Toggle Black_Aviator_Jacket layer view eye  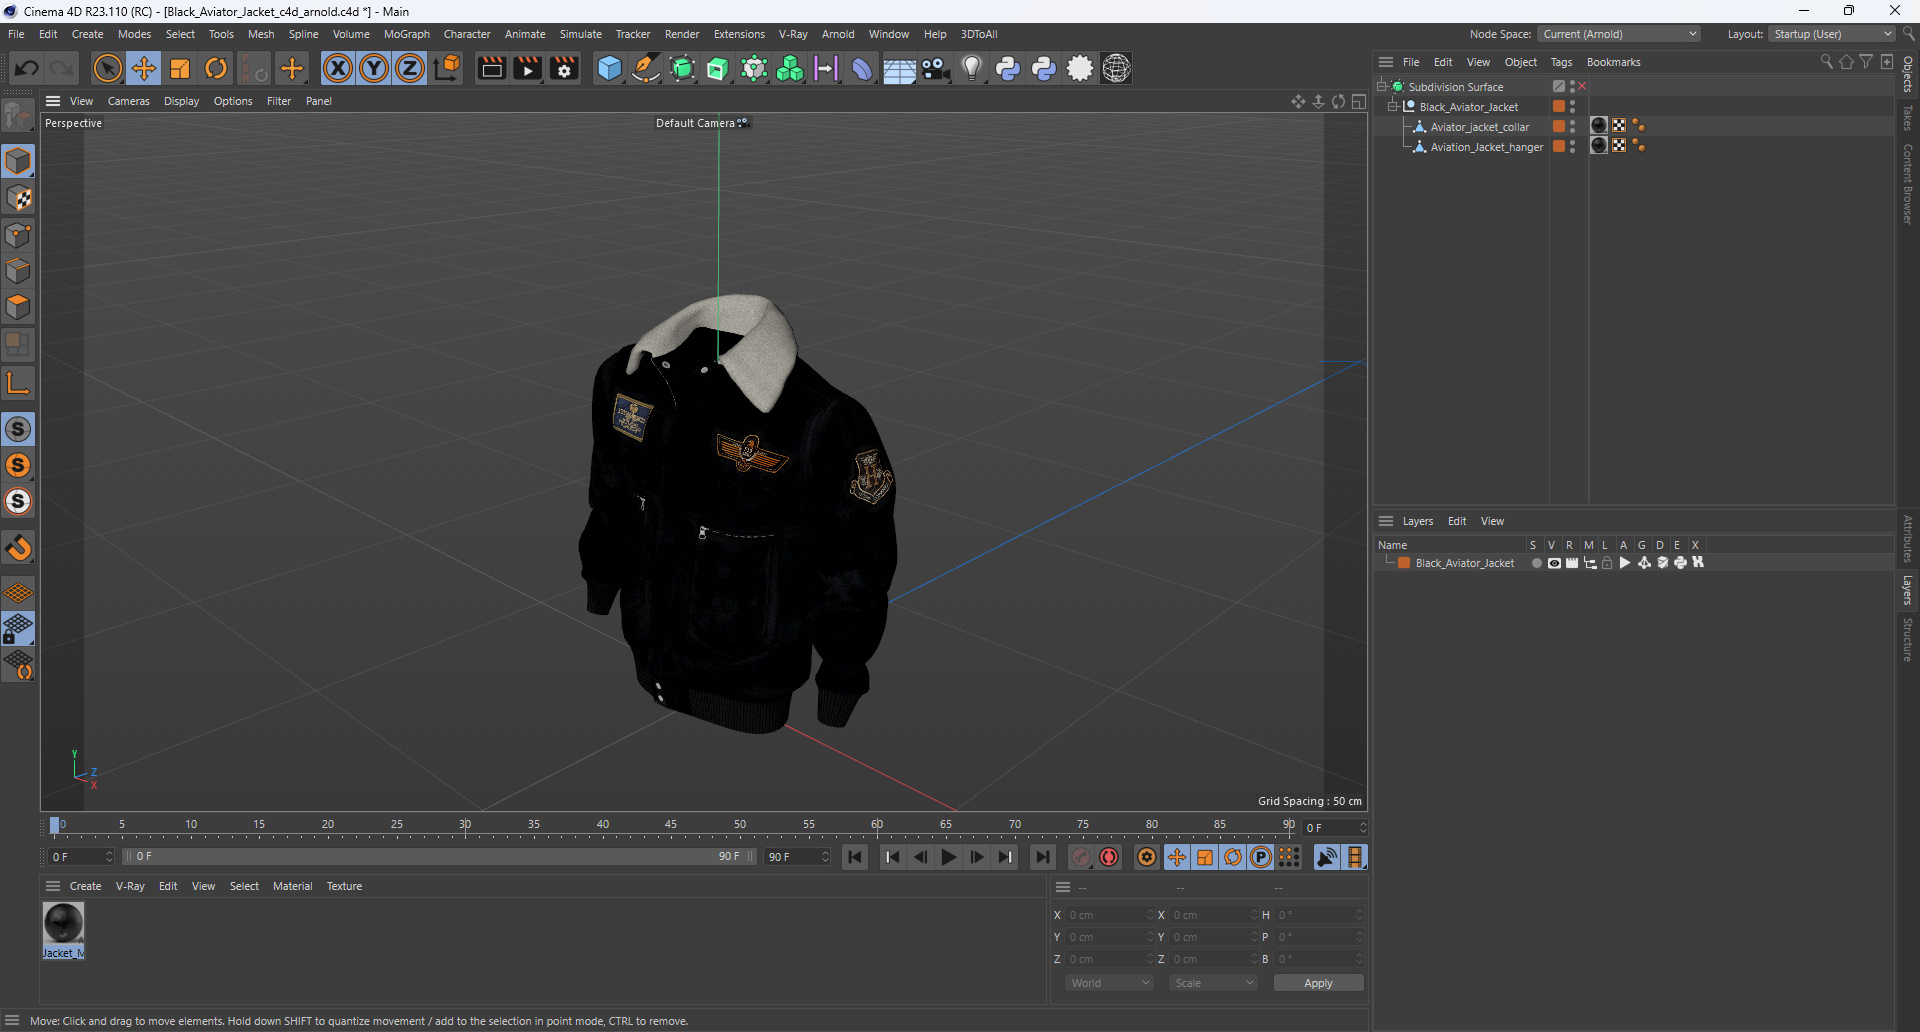pyautogui.click(x=1554, y=563)
